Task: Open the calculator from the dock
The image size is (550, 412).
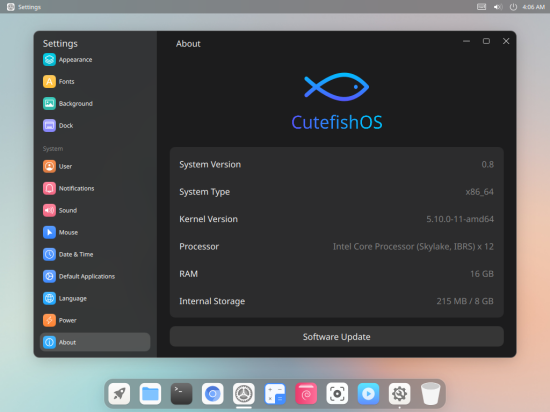Action: [275, 394]
